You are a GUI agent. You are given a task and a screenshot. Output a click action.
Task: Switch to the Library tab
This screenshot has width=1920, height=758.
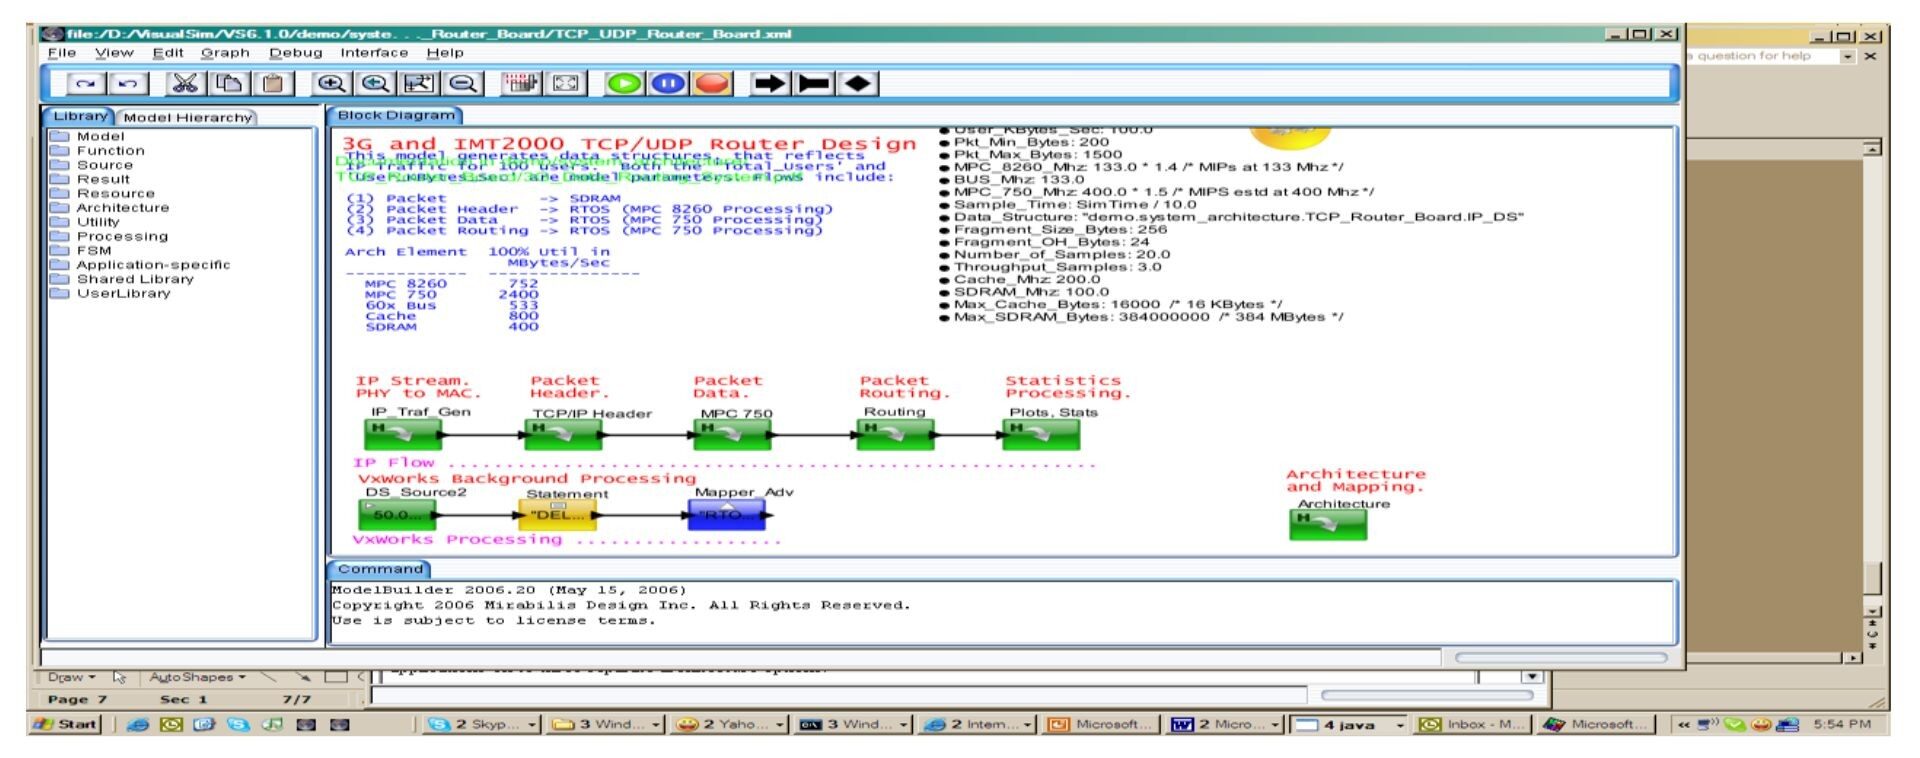coord(80,117)
